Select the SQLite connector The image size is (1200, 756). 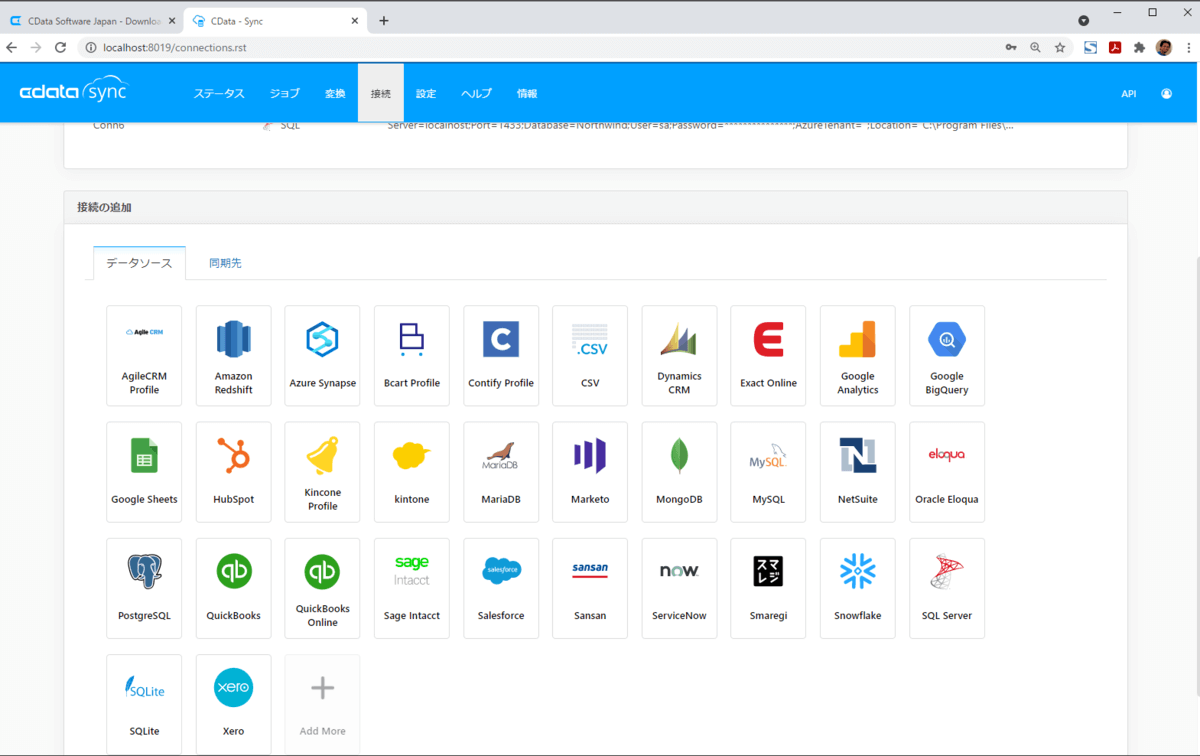pos(144,704)
